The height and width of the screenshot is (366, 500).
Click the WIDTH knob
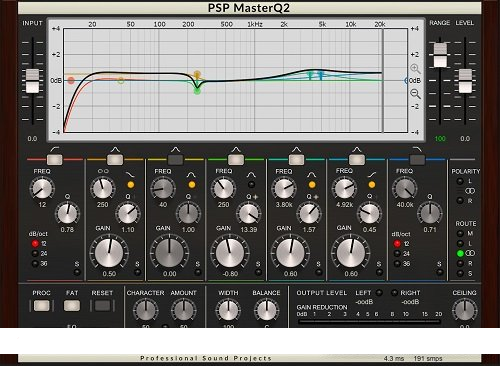point(228,310)
